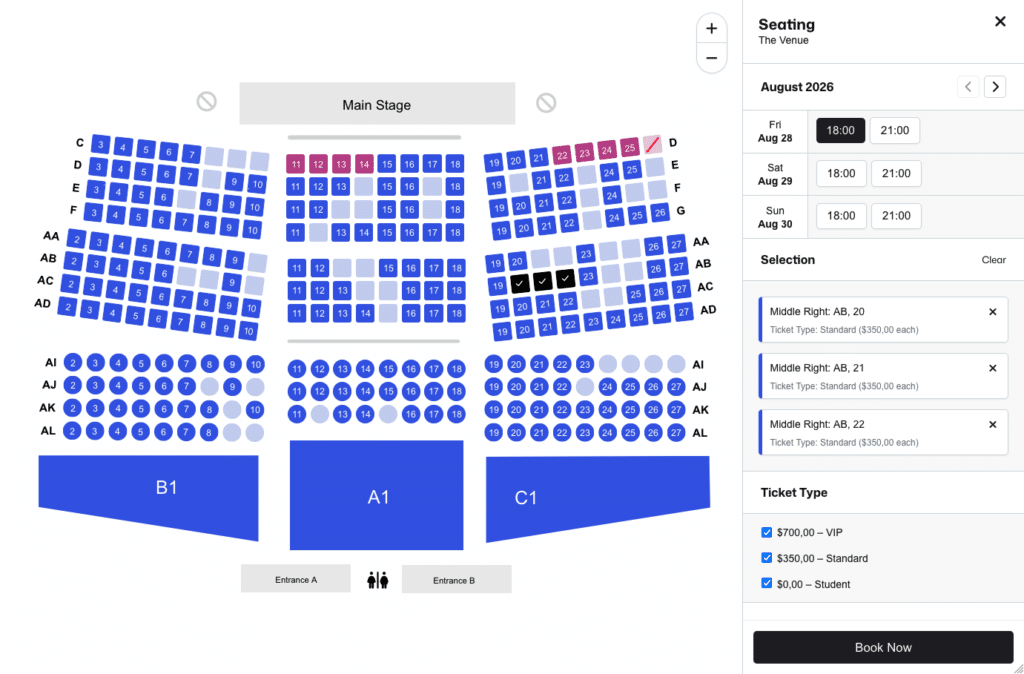Select the A1 section block
This screenshot has width=1024, height=674.
click(377, 495)
